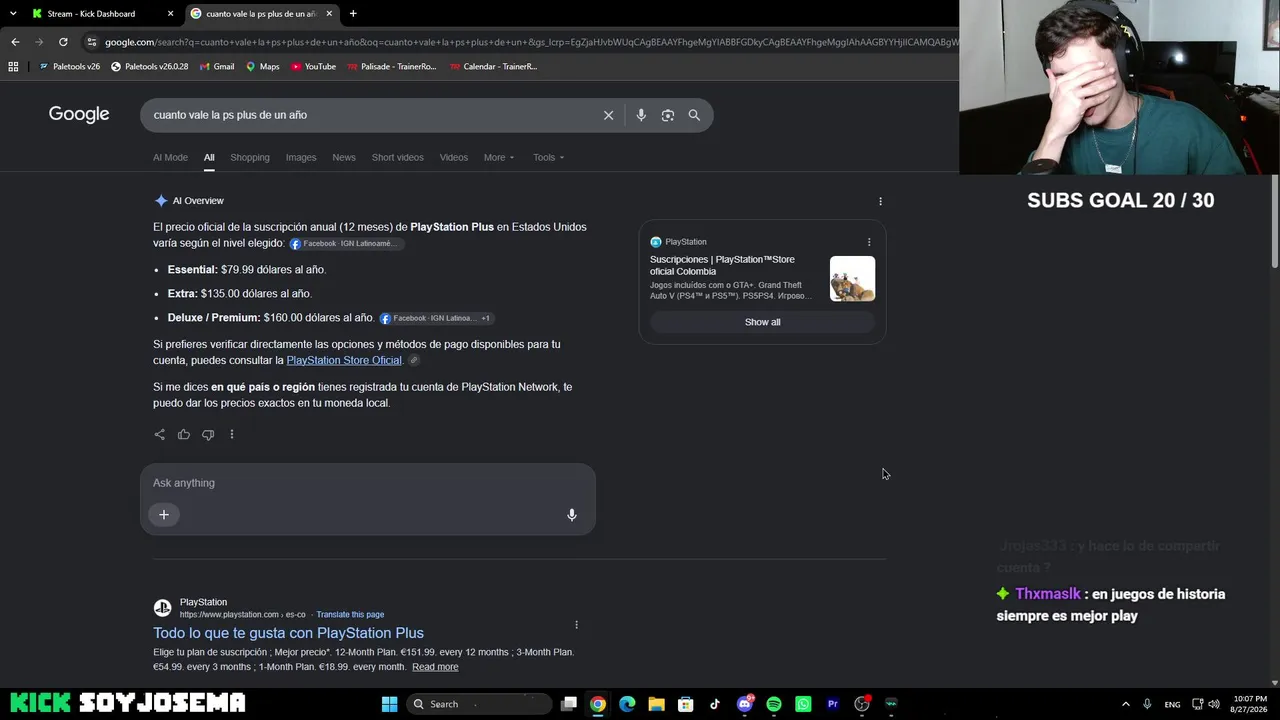The image size is (1280, 720).
Task: Switch to the News tab
Action: point(344,157)
